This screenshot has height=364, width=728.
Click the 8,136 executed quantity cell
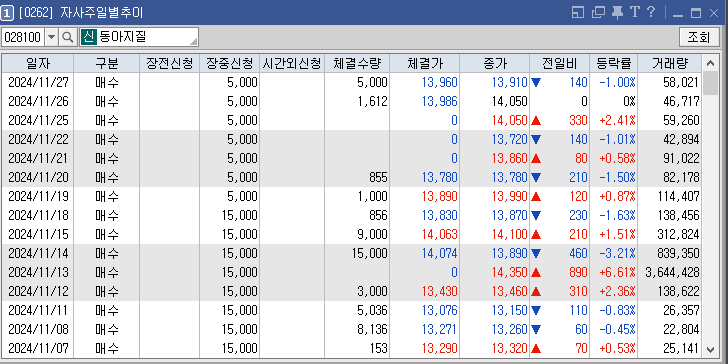tap(357, 329)
